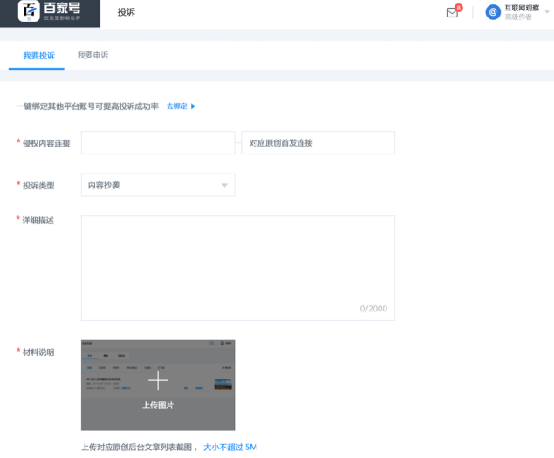The image size is (554, 458).
Task: Switch to the 我要投诉 tab
Action: click(39, 55)
